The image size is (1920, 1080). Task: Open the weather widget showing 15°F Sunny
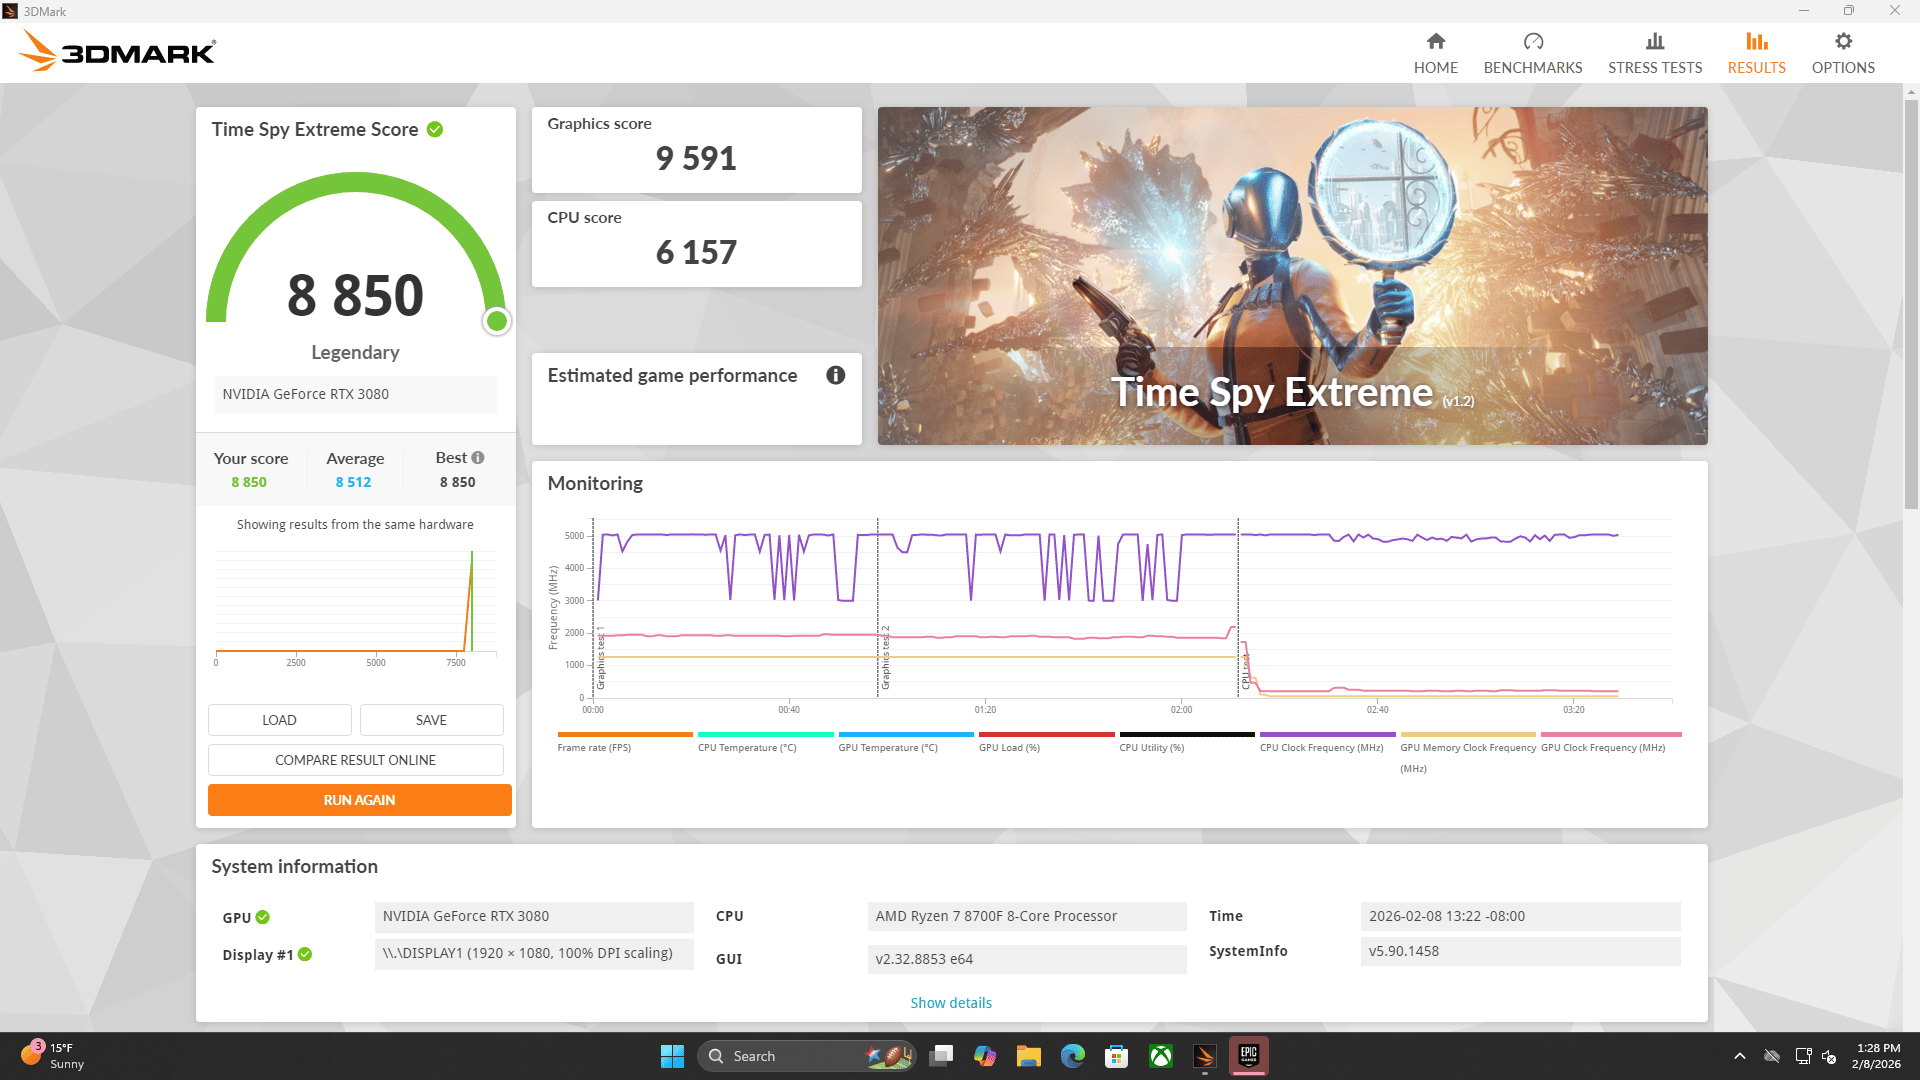[x=54, y=1055]
